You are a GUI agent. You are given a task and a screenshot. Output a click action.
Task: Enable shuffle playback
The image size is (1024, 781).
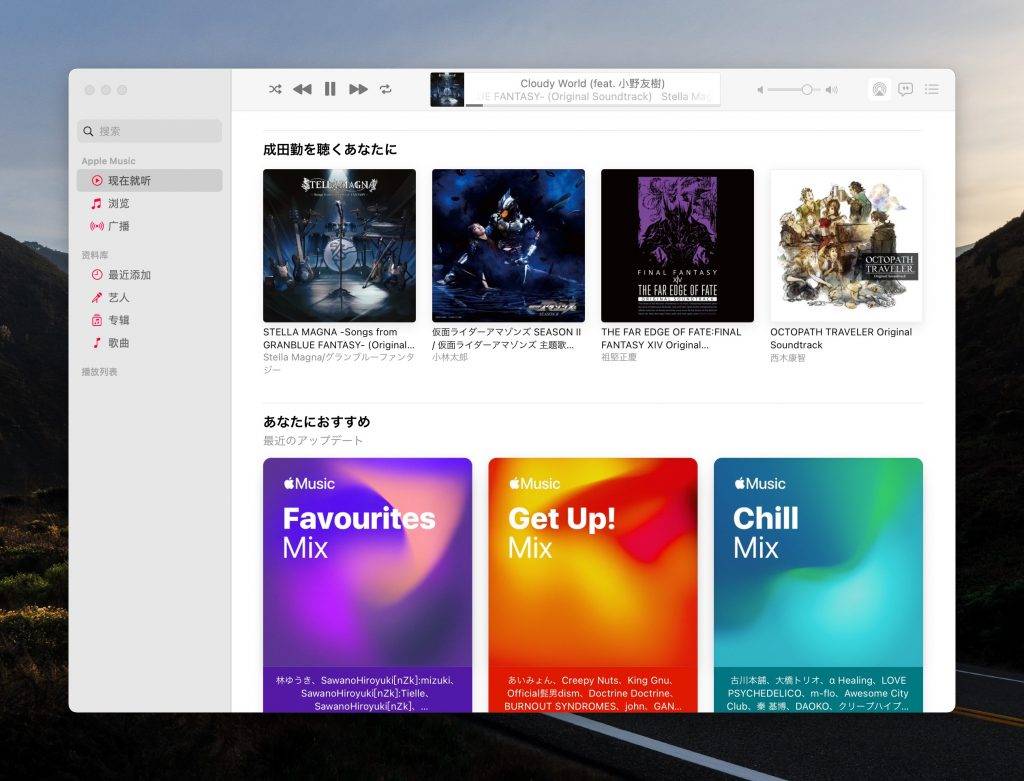point(275,89)
